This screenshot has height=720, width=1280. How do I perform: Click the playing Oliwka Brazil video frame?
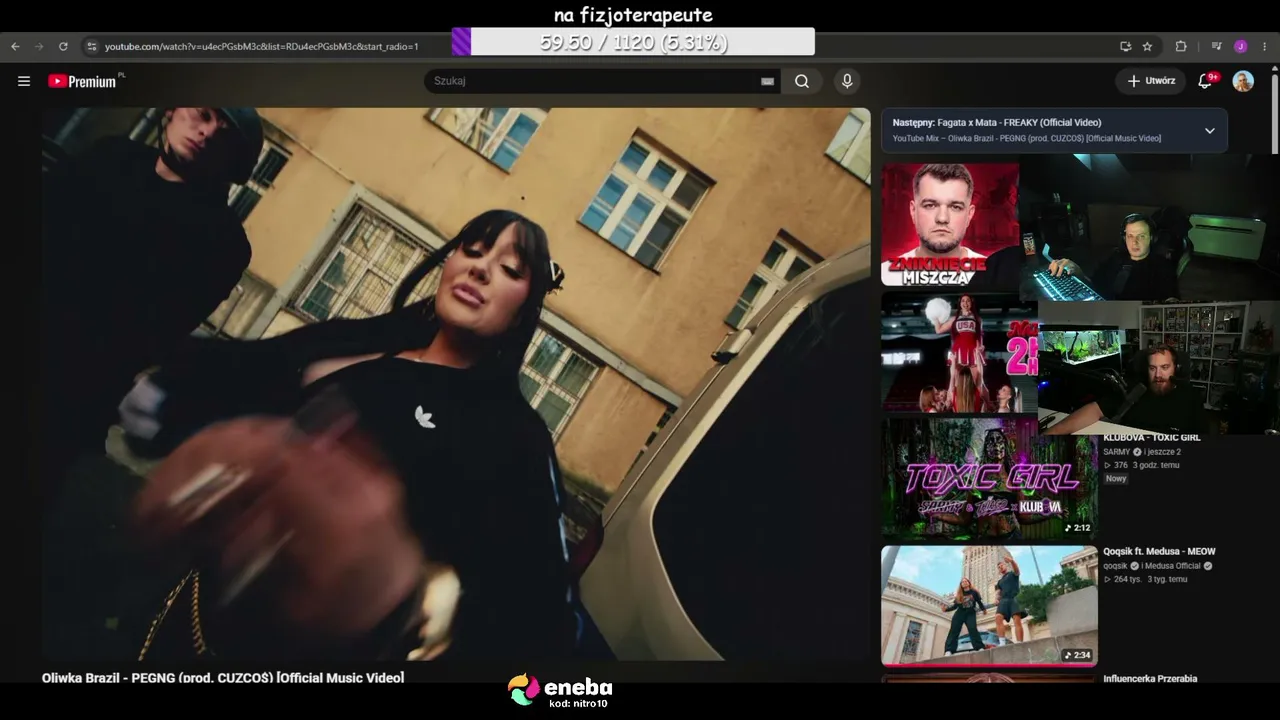pyautogui.click(x=456, y=384)
